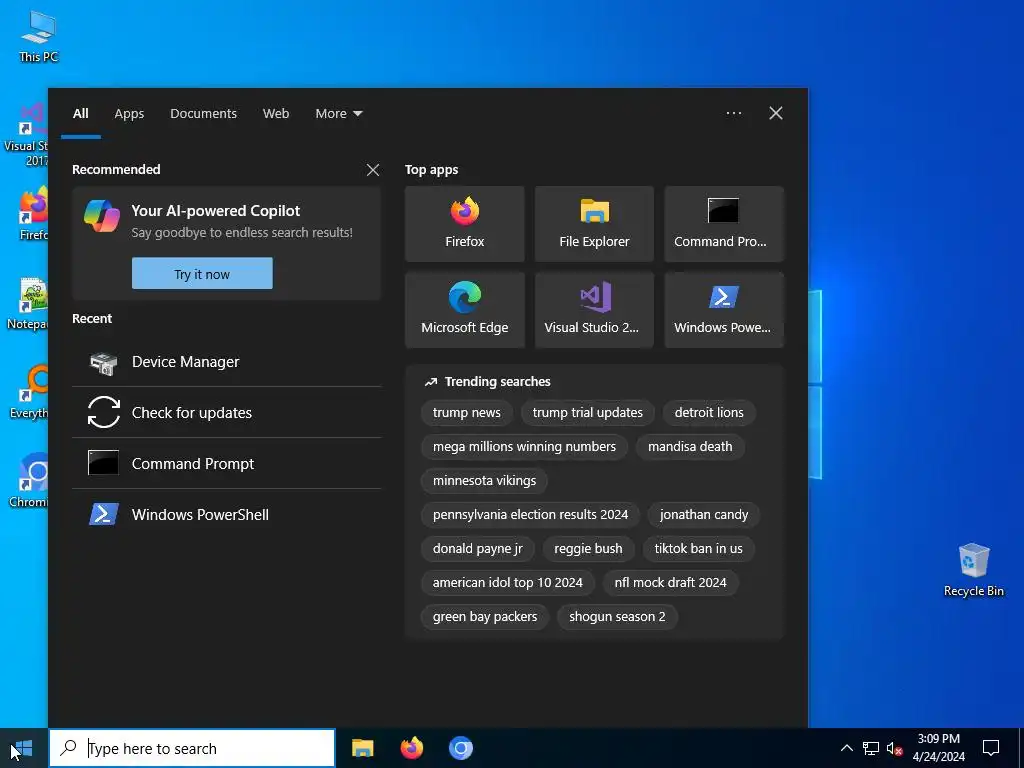Search trending topic trump trial updates
The height and width of the screenshot is (768, 1024).
588,413
